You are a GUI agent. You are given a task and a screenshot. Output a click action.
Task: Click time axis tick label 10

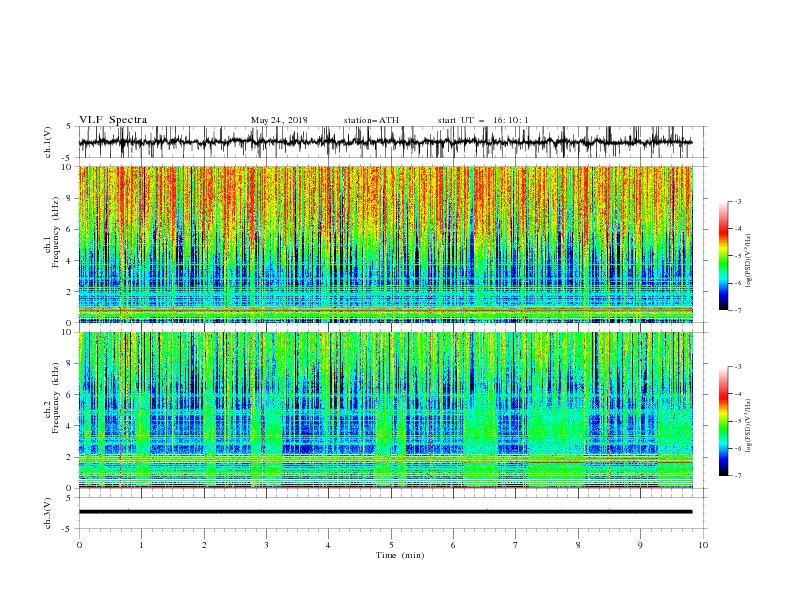pos(703,545)
